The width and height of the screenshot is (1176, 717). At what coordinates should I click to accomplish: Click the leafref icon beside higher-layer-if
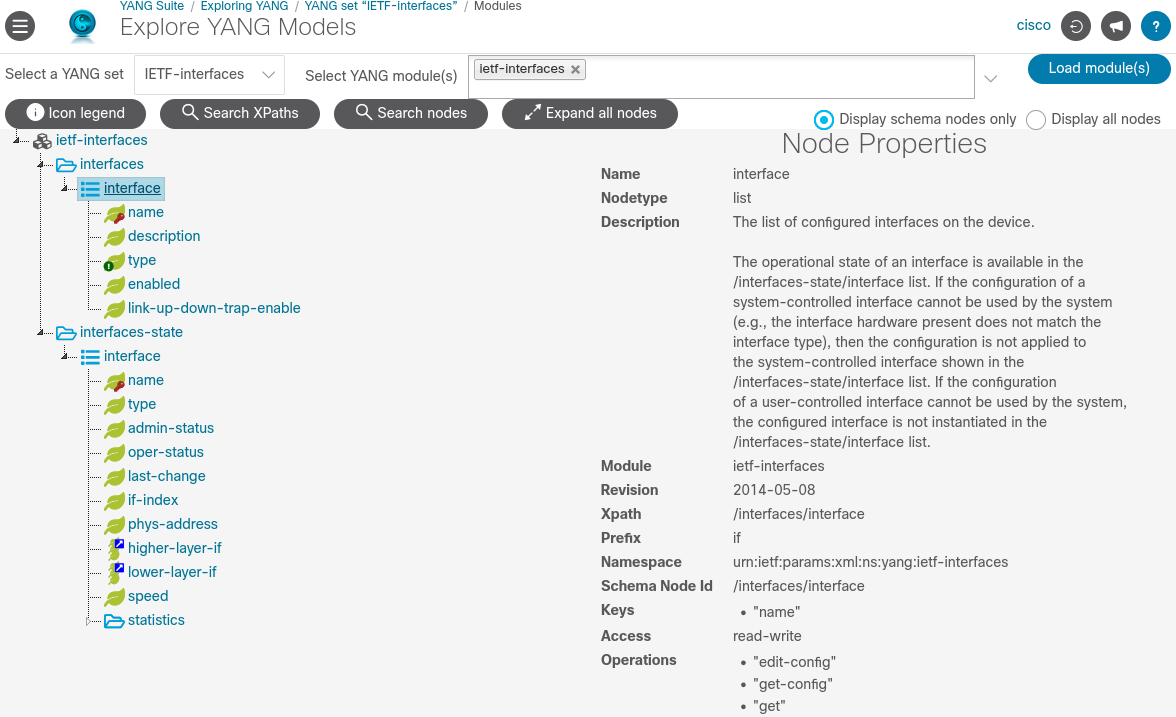tap(115, 549)
